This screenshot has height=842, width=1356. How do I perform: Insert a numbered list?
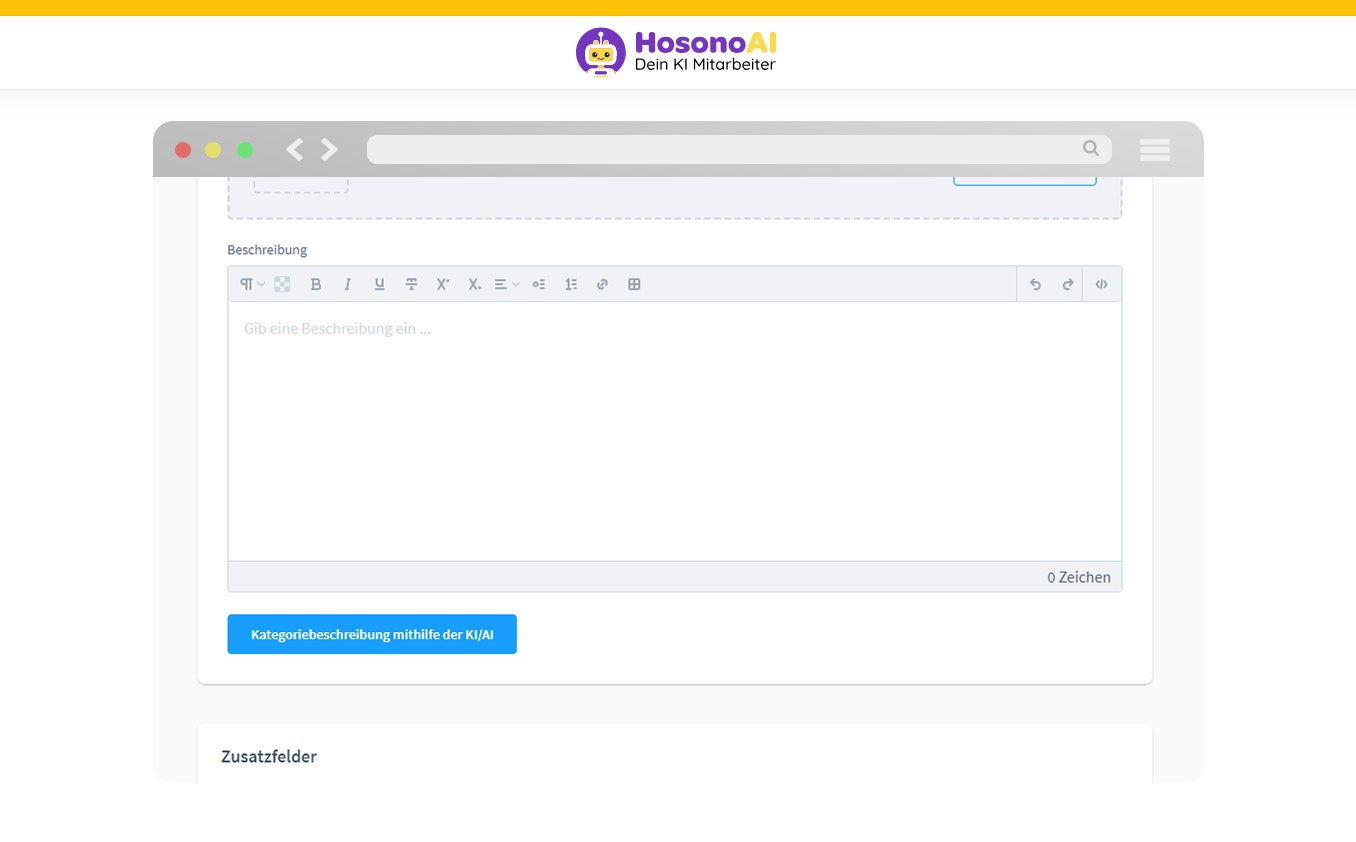pyautogui.click(x=570, y=284)
